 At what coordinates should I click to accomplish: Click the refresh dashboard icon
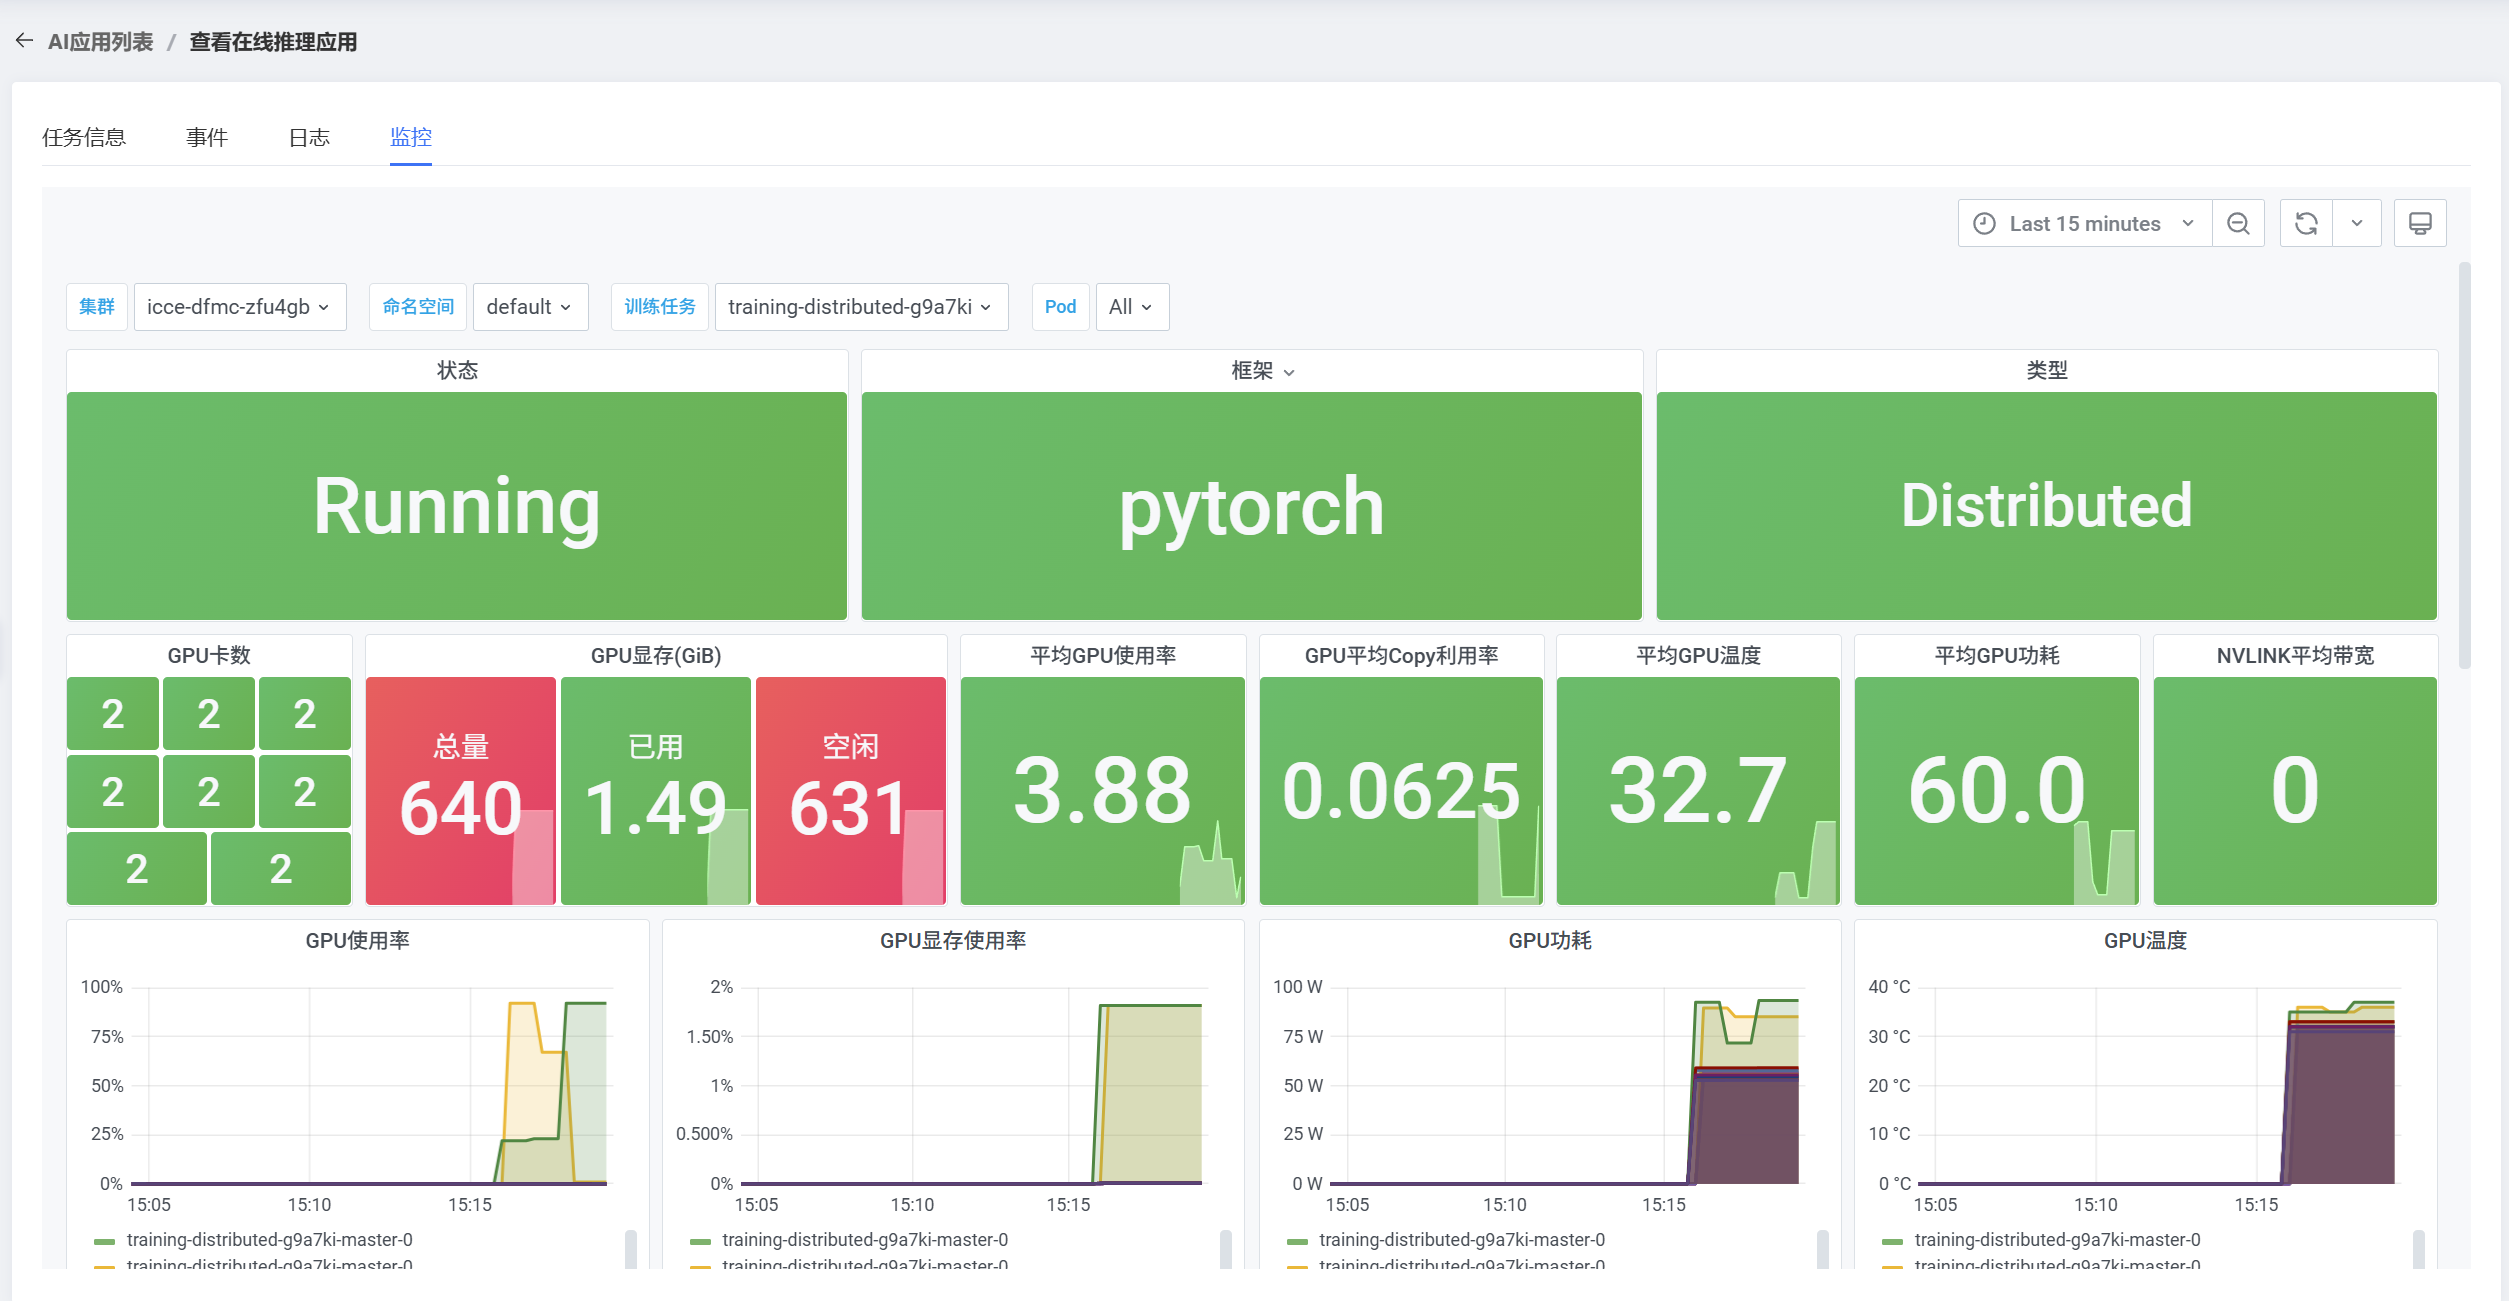point(2306,224)
